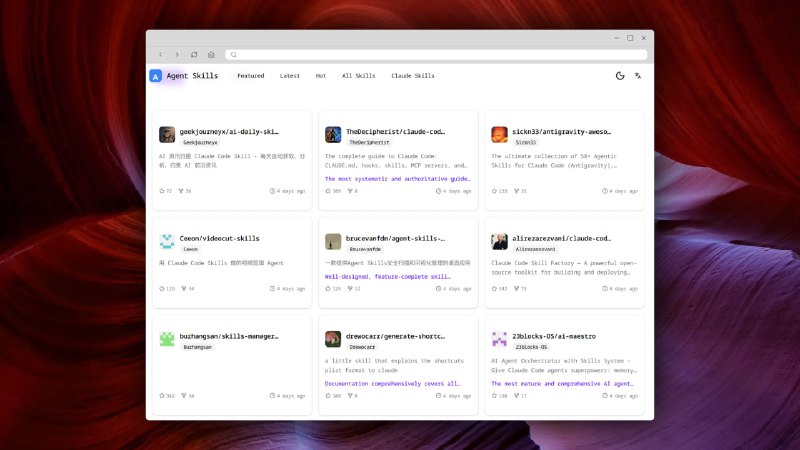The image size is (800, 450).
Task: Select the Buzhangsan author tag
Action: [x=197, y=347]
